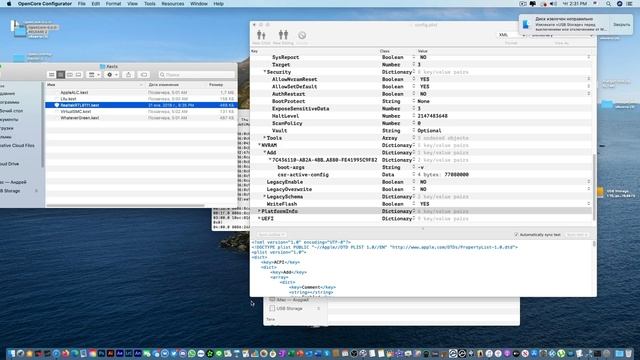Expand the UEFI dictionary row
Screen dimensions: 640x360
coord(259,219)
